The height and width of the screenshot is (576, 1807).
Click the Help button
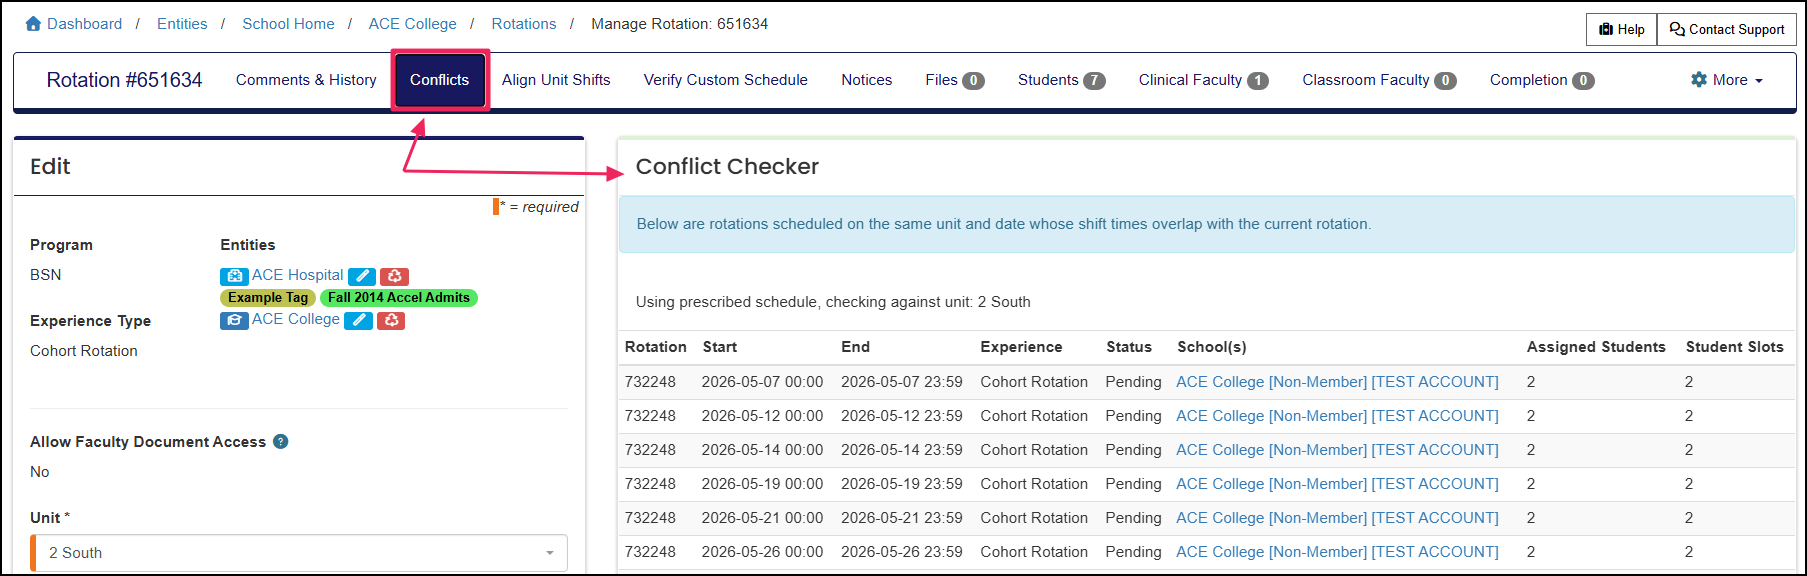(1622, 29)
